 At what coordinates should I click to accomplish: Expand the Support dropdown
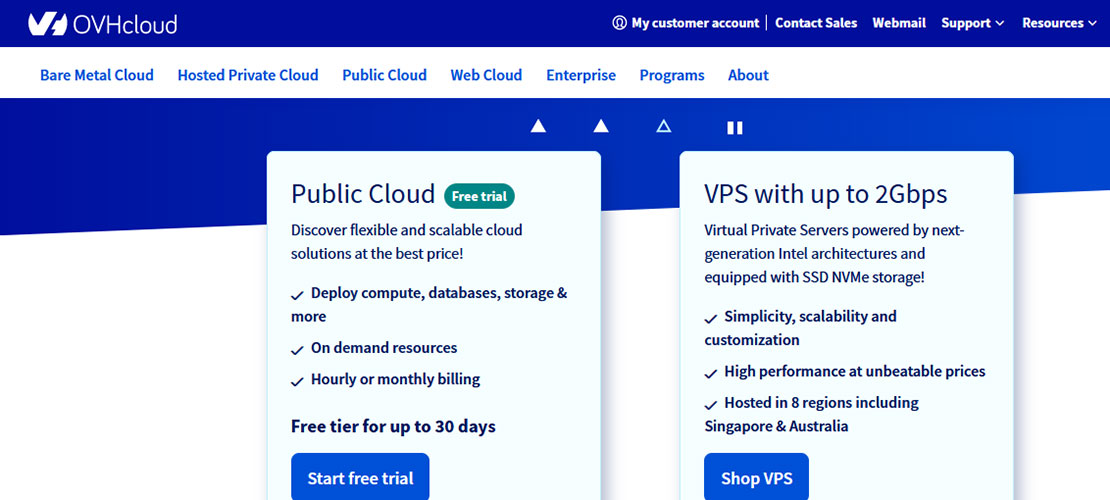pos(973,23)
